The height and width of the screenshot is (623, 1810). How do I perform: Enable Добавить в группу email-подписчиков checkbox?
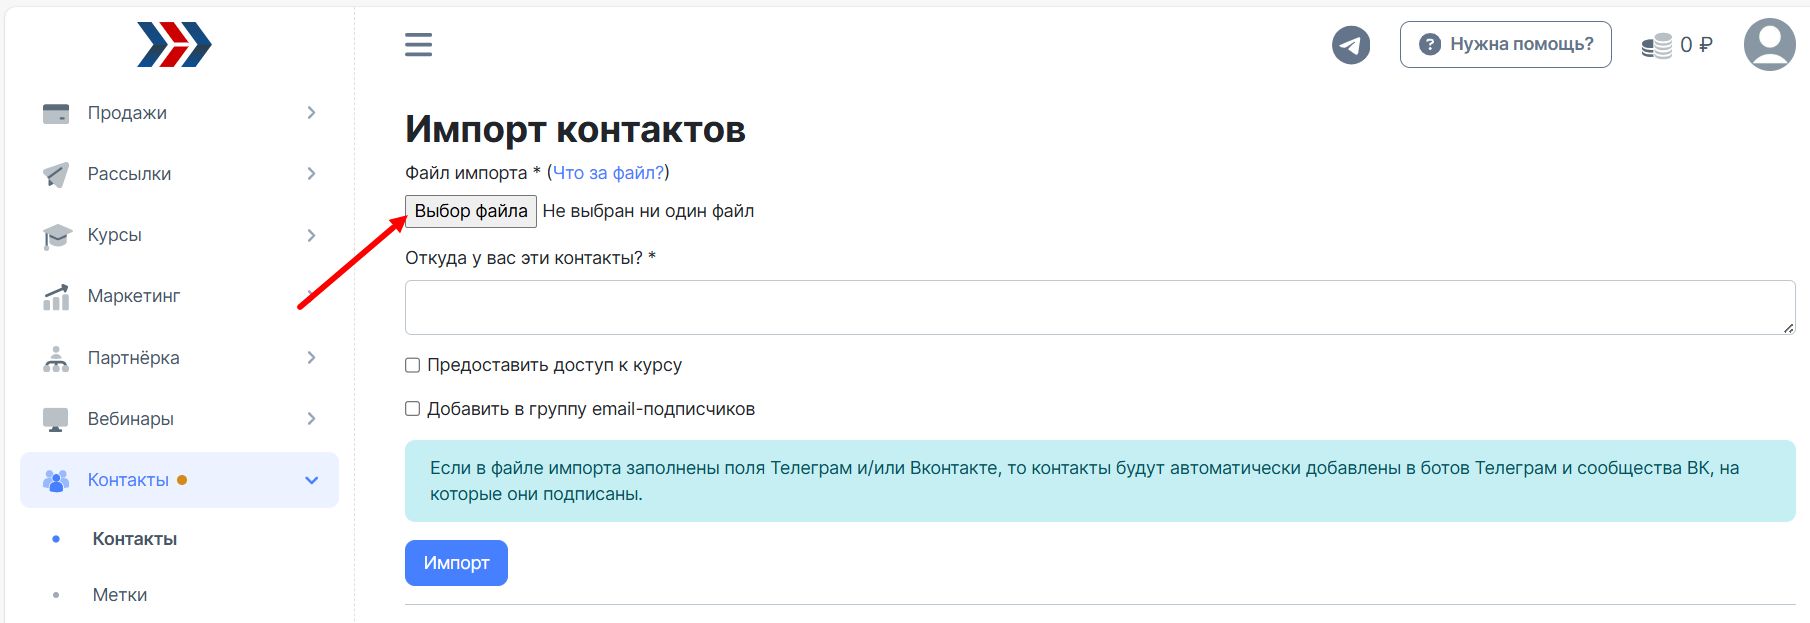click(x=412, y=409)
